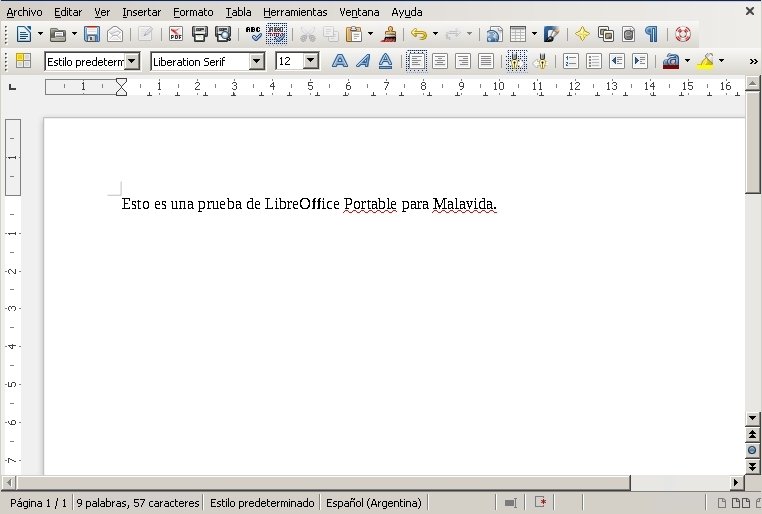This screenshot has height=514, width=762.
Task: Create a new document with the New icon
Action: pos(23,34)
